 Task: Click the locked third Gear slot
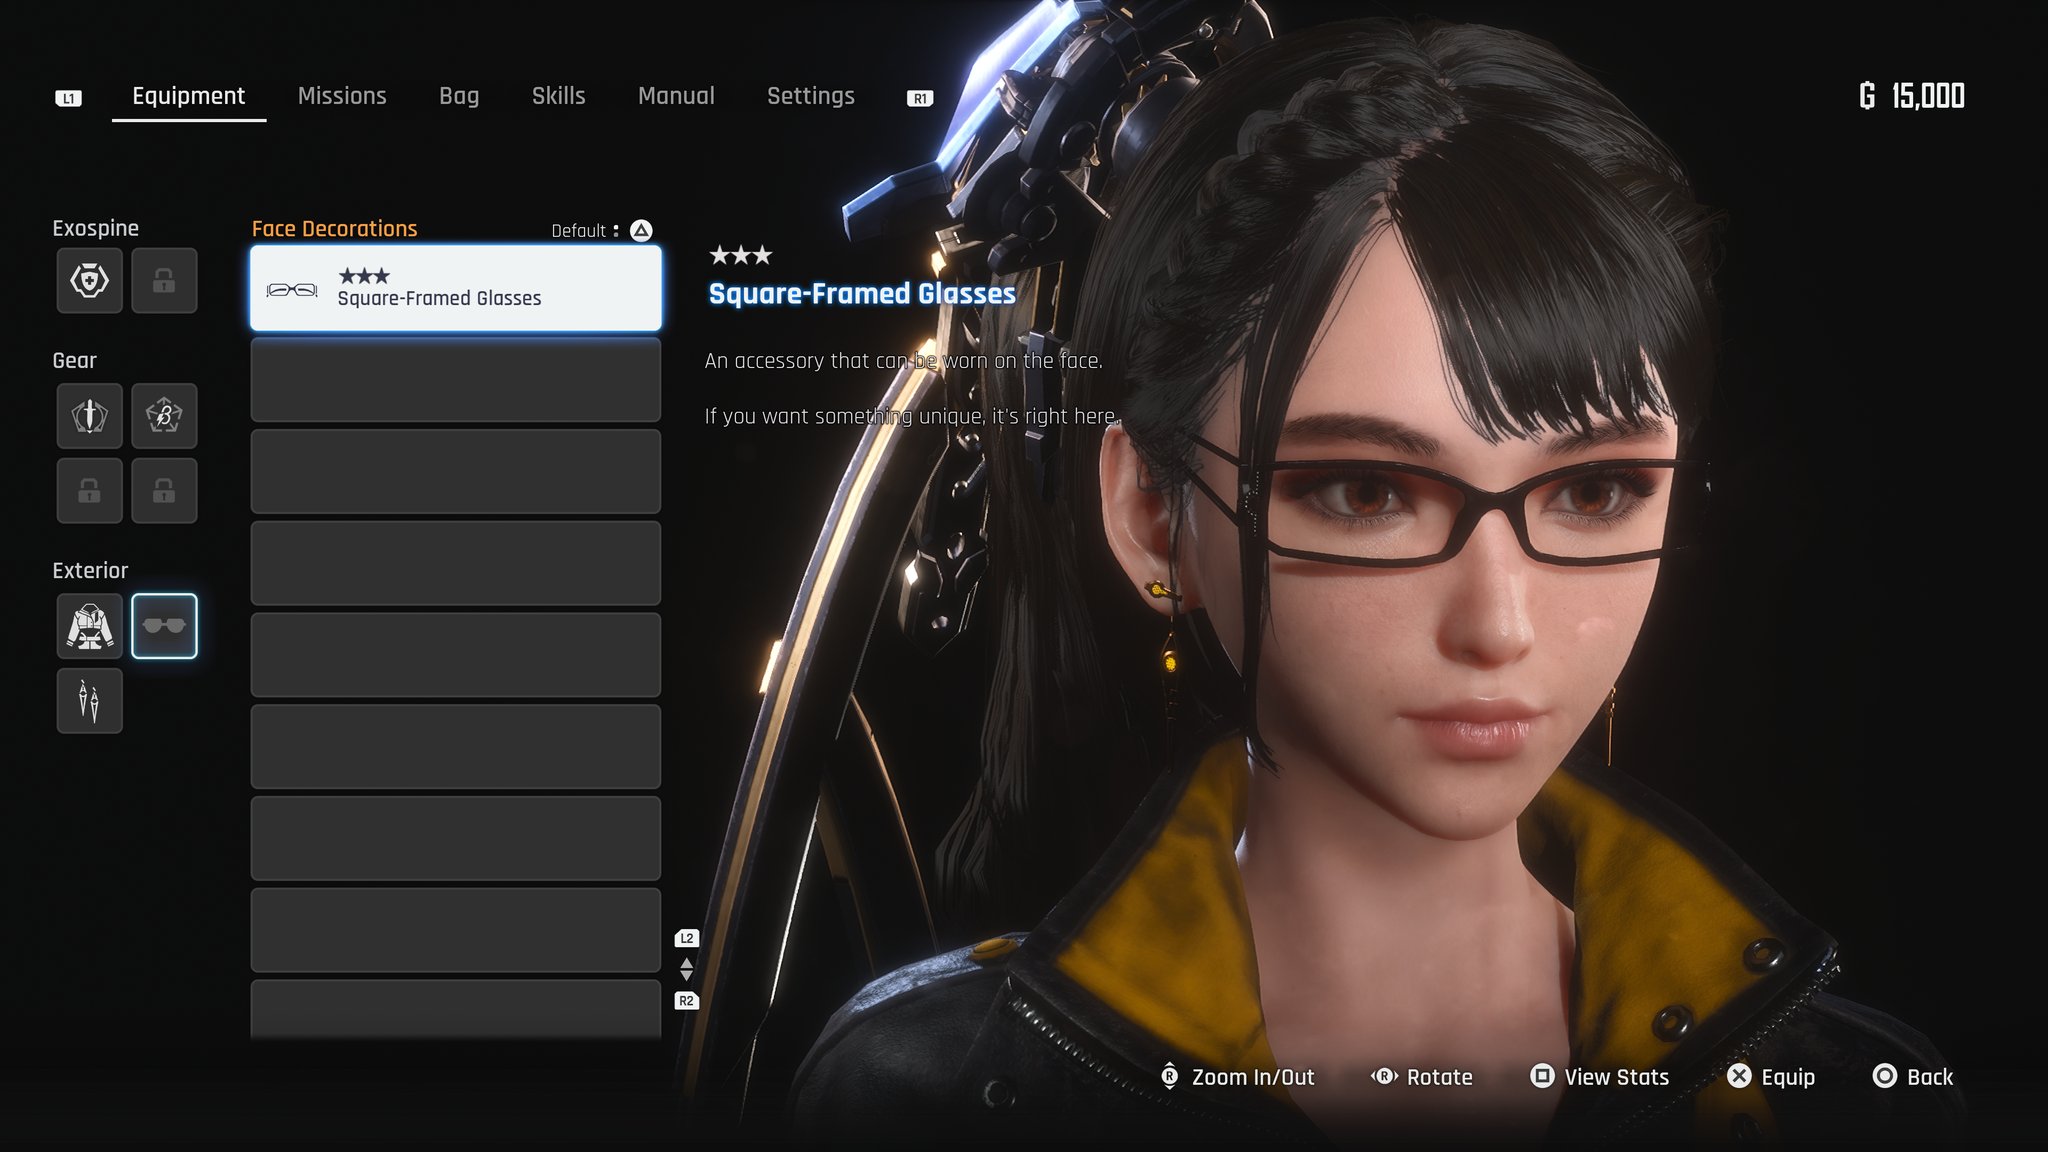[89, 490]
